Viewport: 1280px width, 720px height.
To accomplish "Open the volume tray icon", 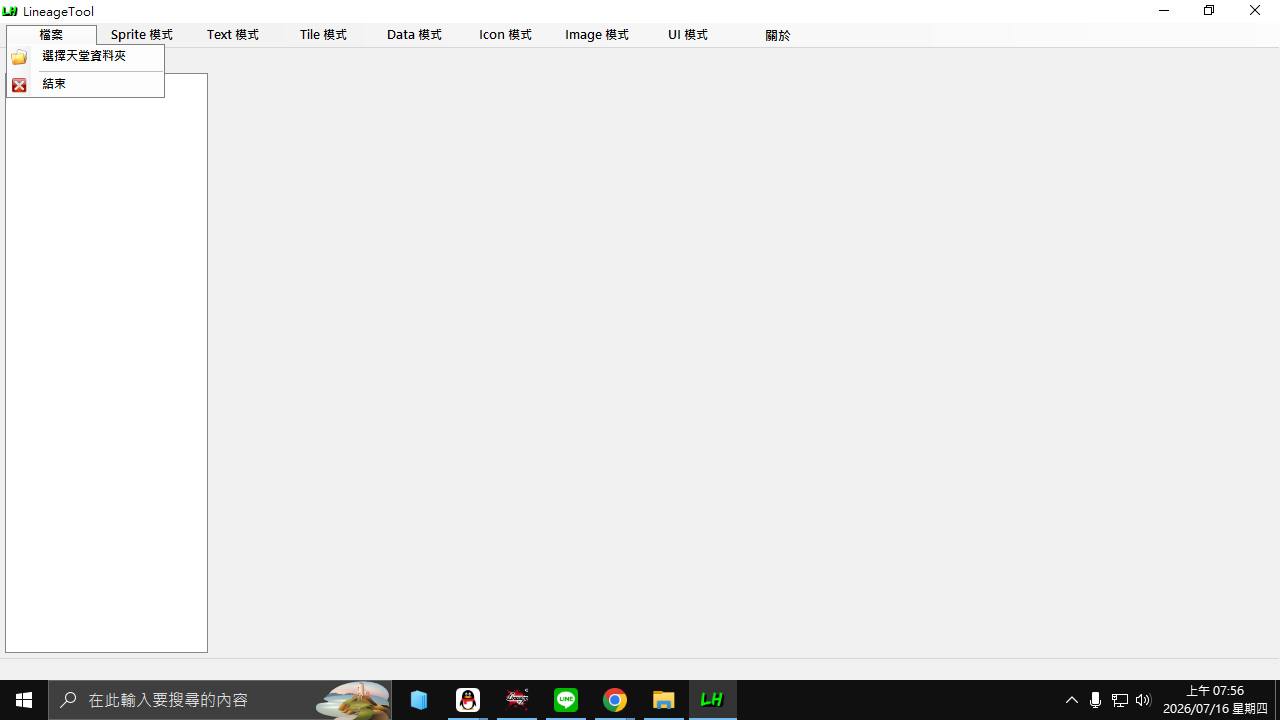I will 1144,700.
